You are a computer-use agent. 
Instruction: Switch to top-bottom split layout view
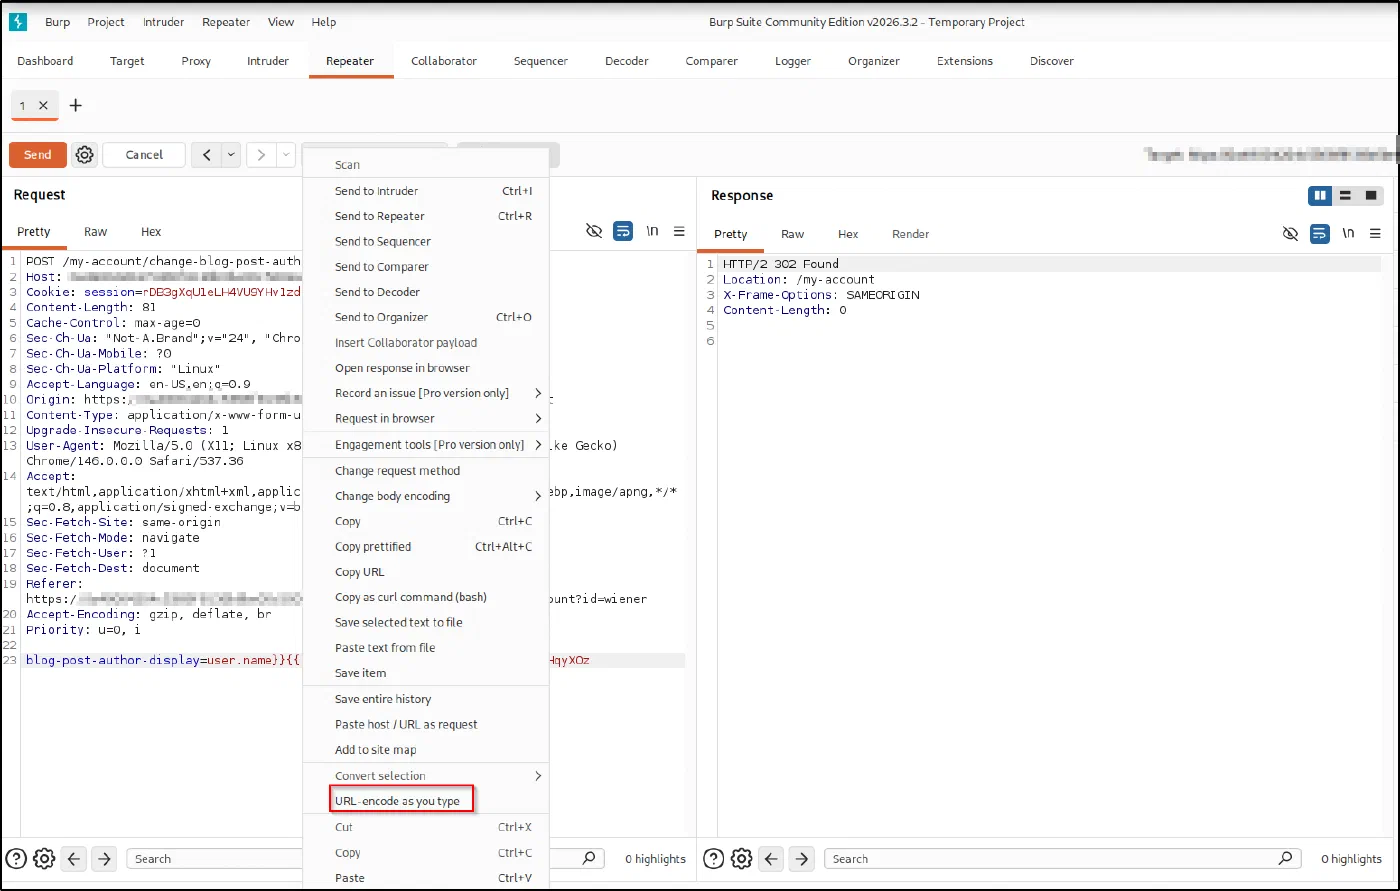[x=1345, y=196]
